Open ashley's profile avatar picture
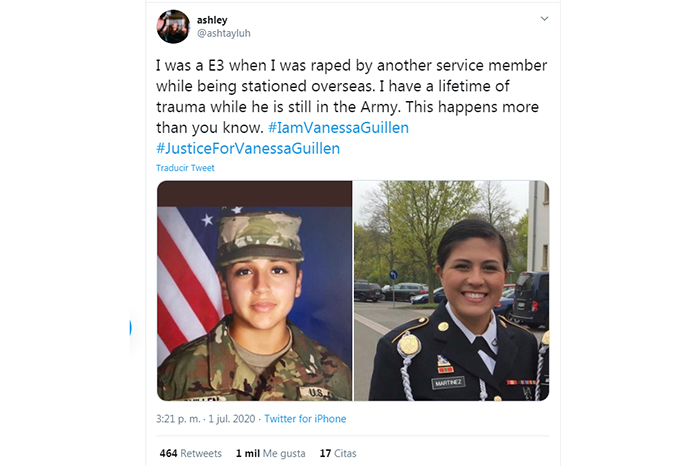 click(173, 27)
